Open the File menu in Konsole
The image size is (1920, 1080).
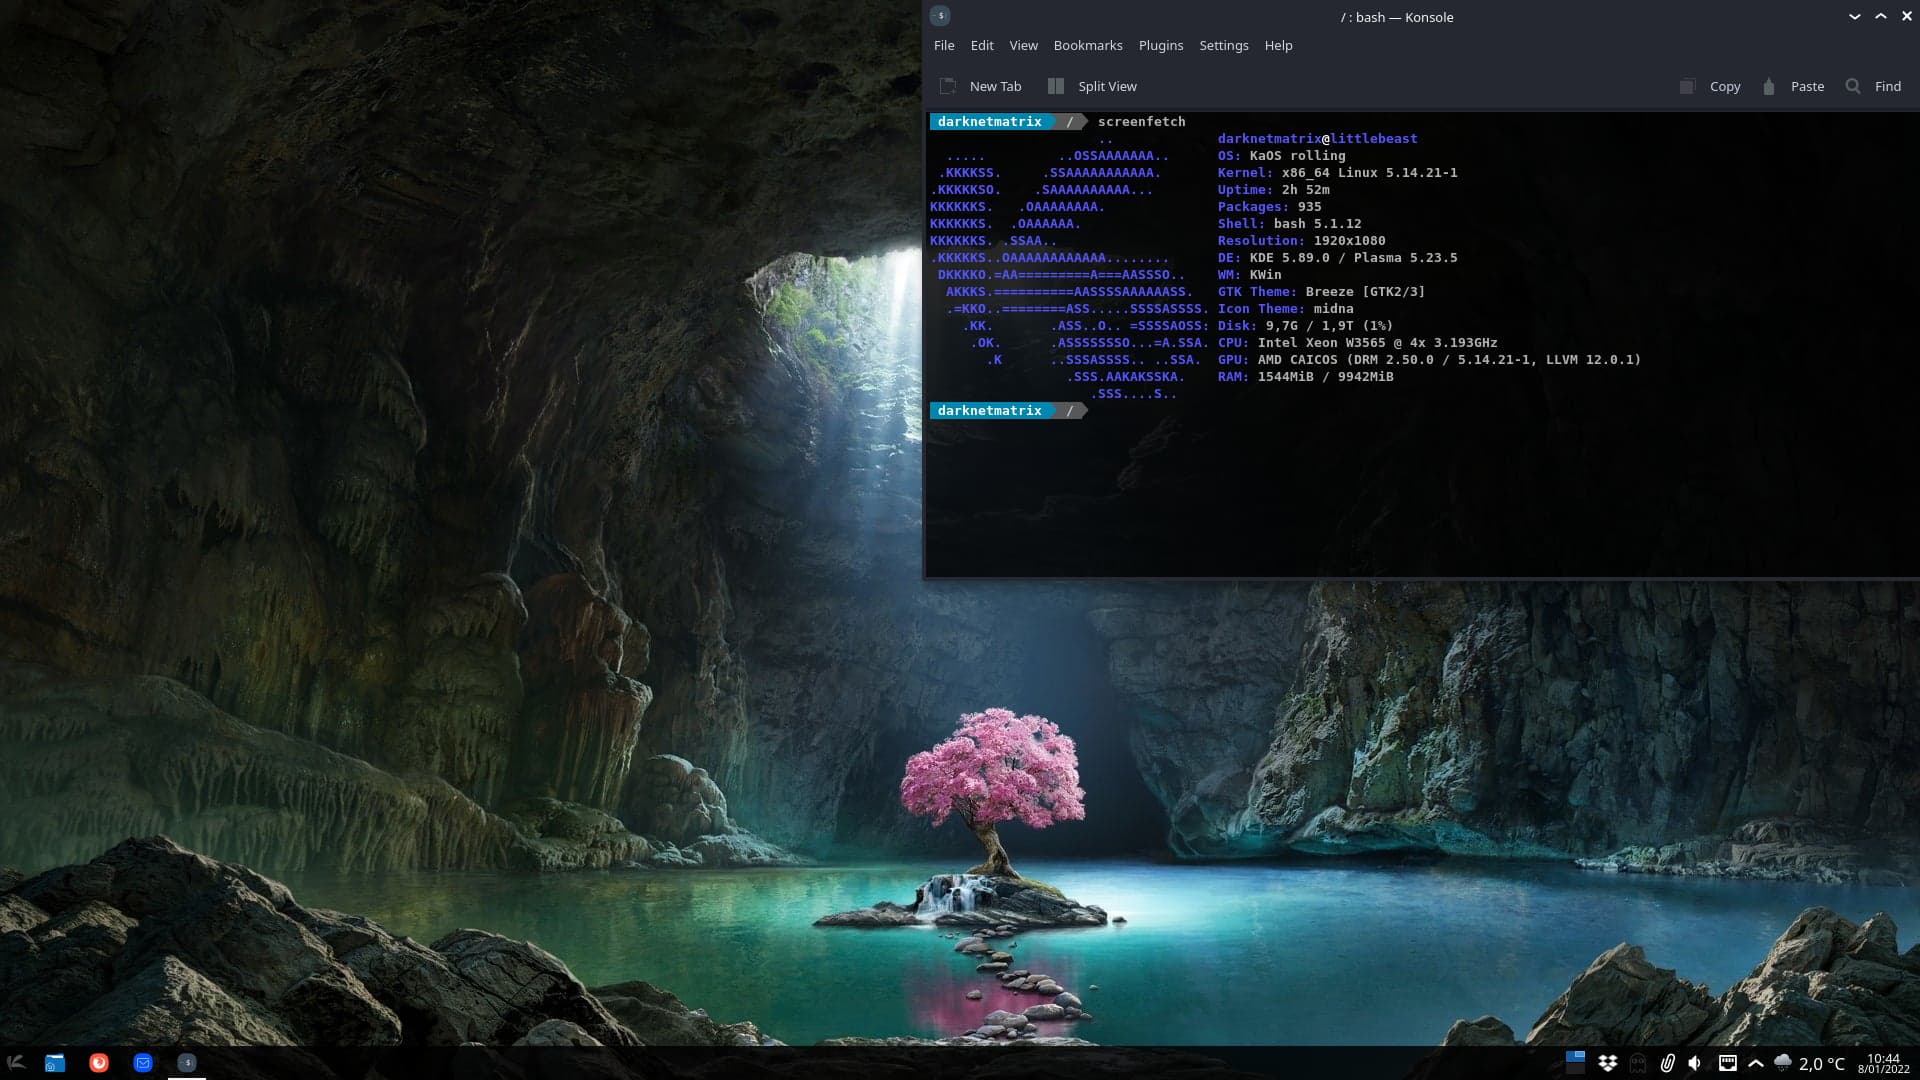point(944,45)
